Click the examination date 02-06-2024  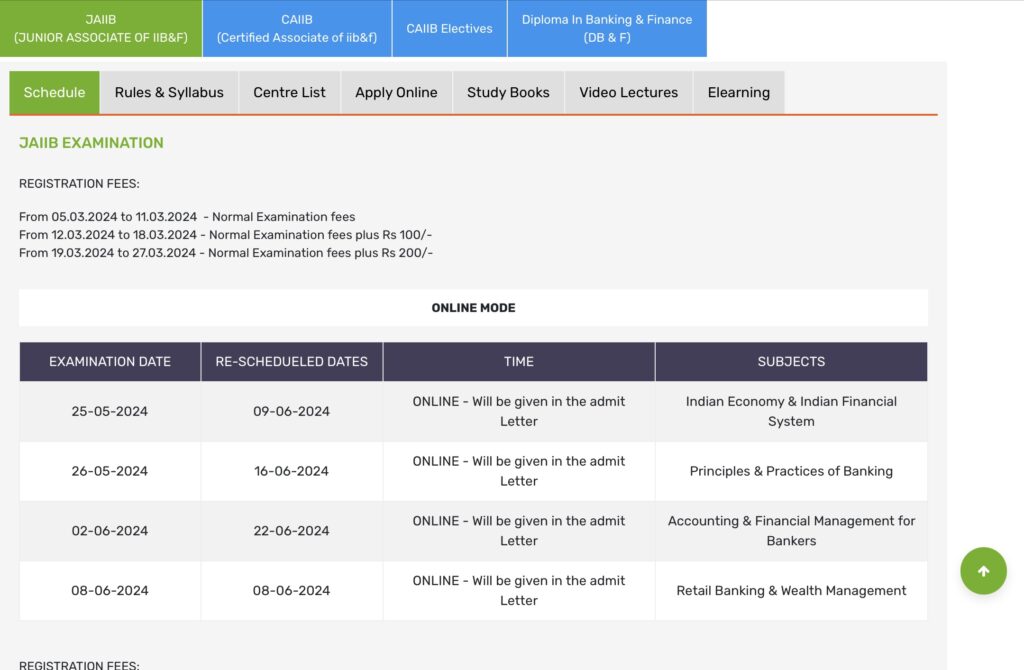(110, 531)
